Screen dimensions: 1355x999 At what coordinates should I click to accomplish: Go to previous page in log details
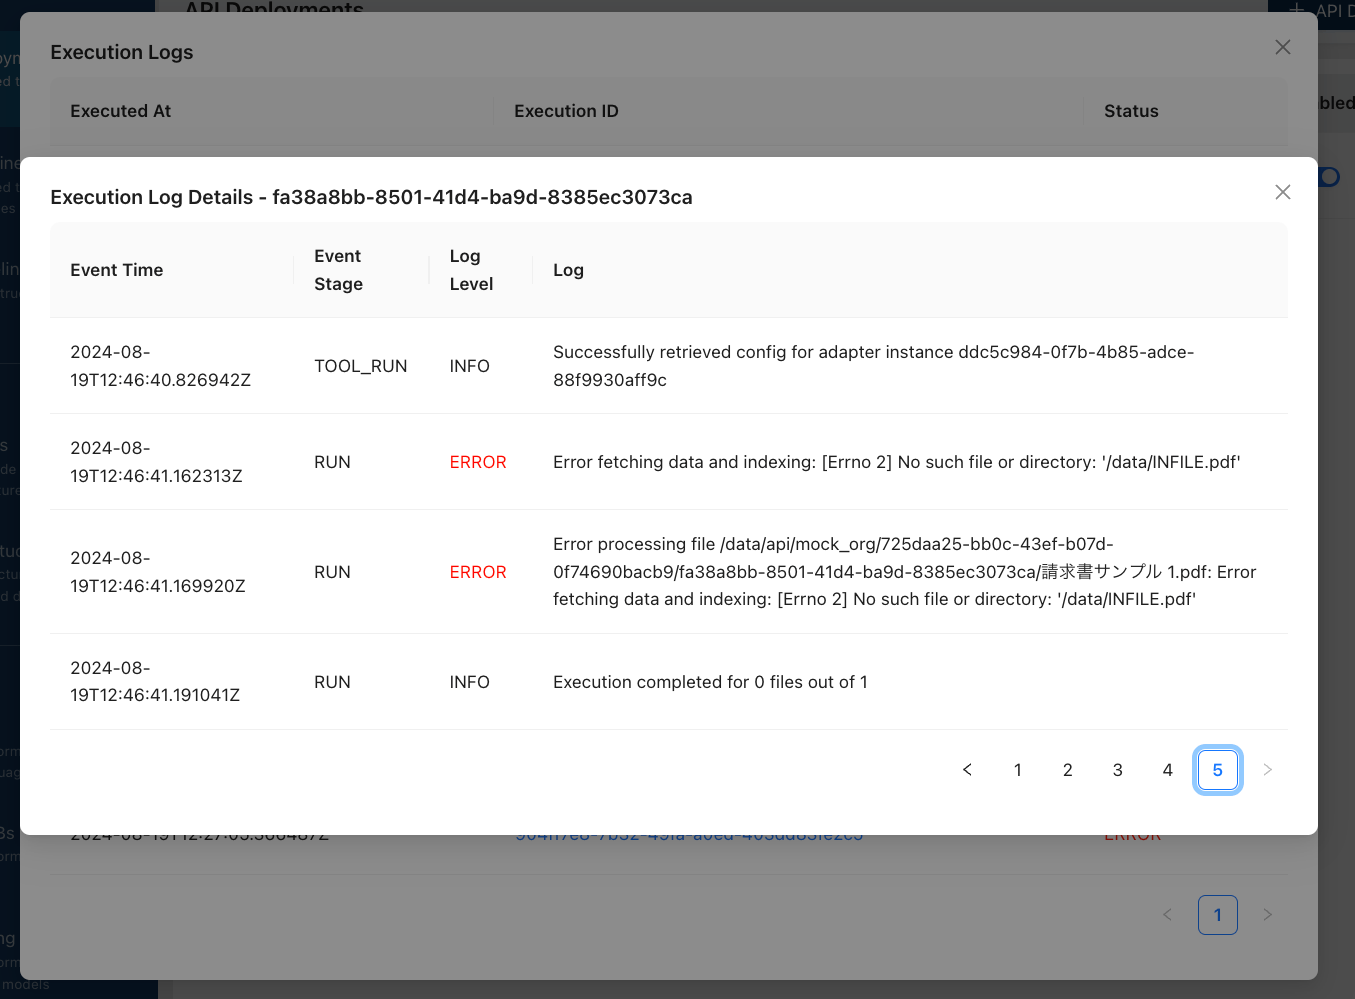coord(967,770)
